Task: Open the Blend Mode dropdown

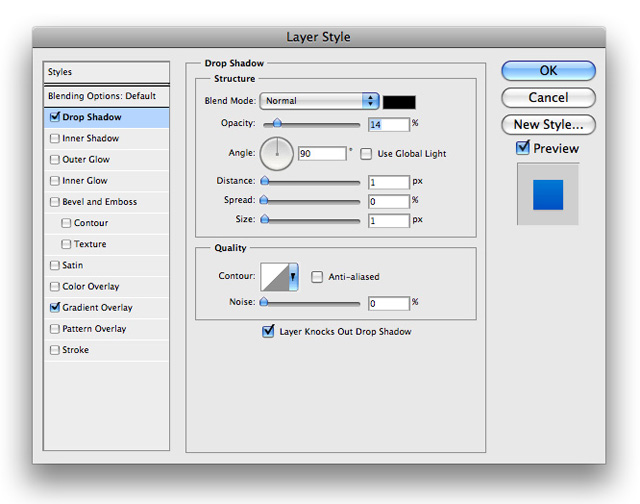Action: click(x=319, y=101)
